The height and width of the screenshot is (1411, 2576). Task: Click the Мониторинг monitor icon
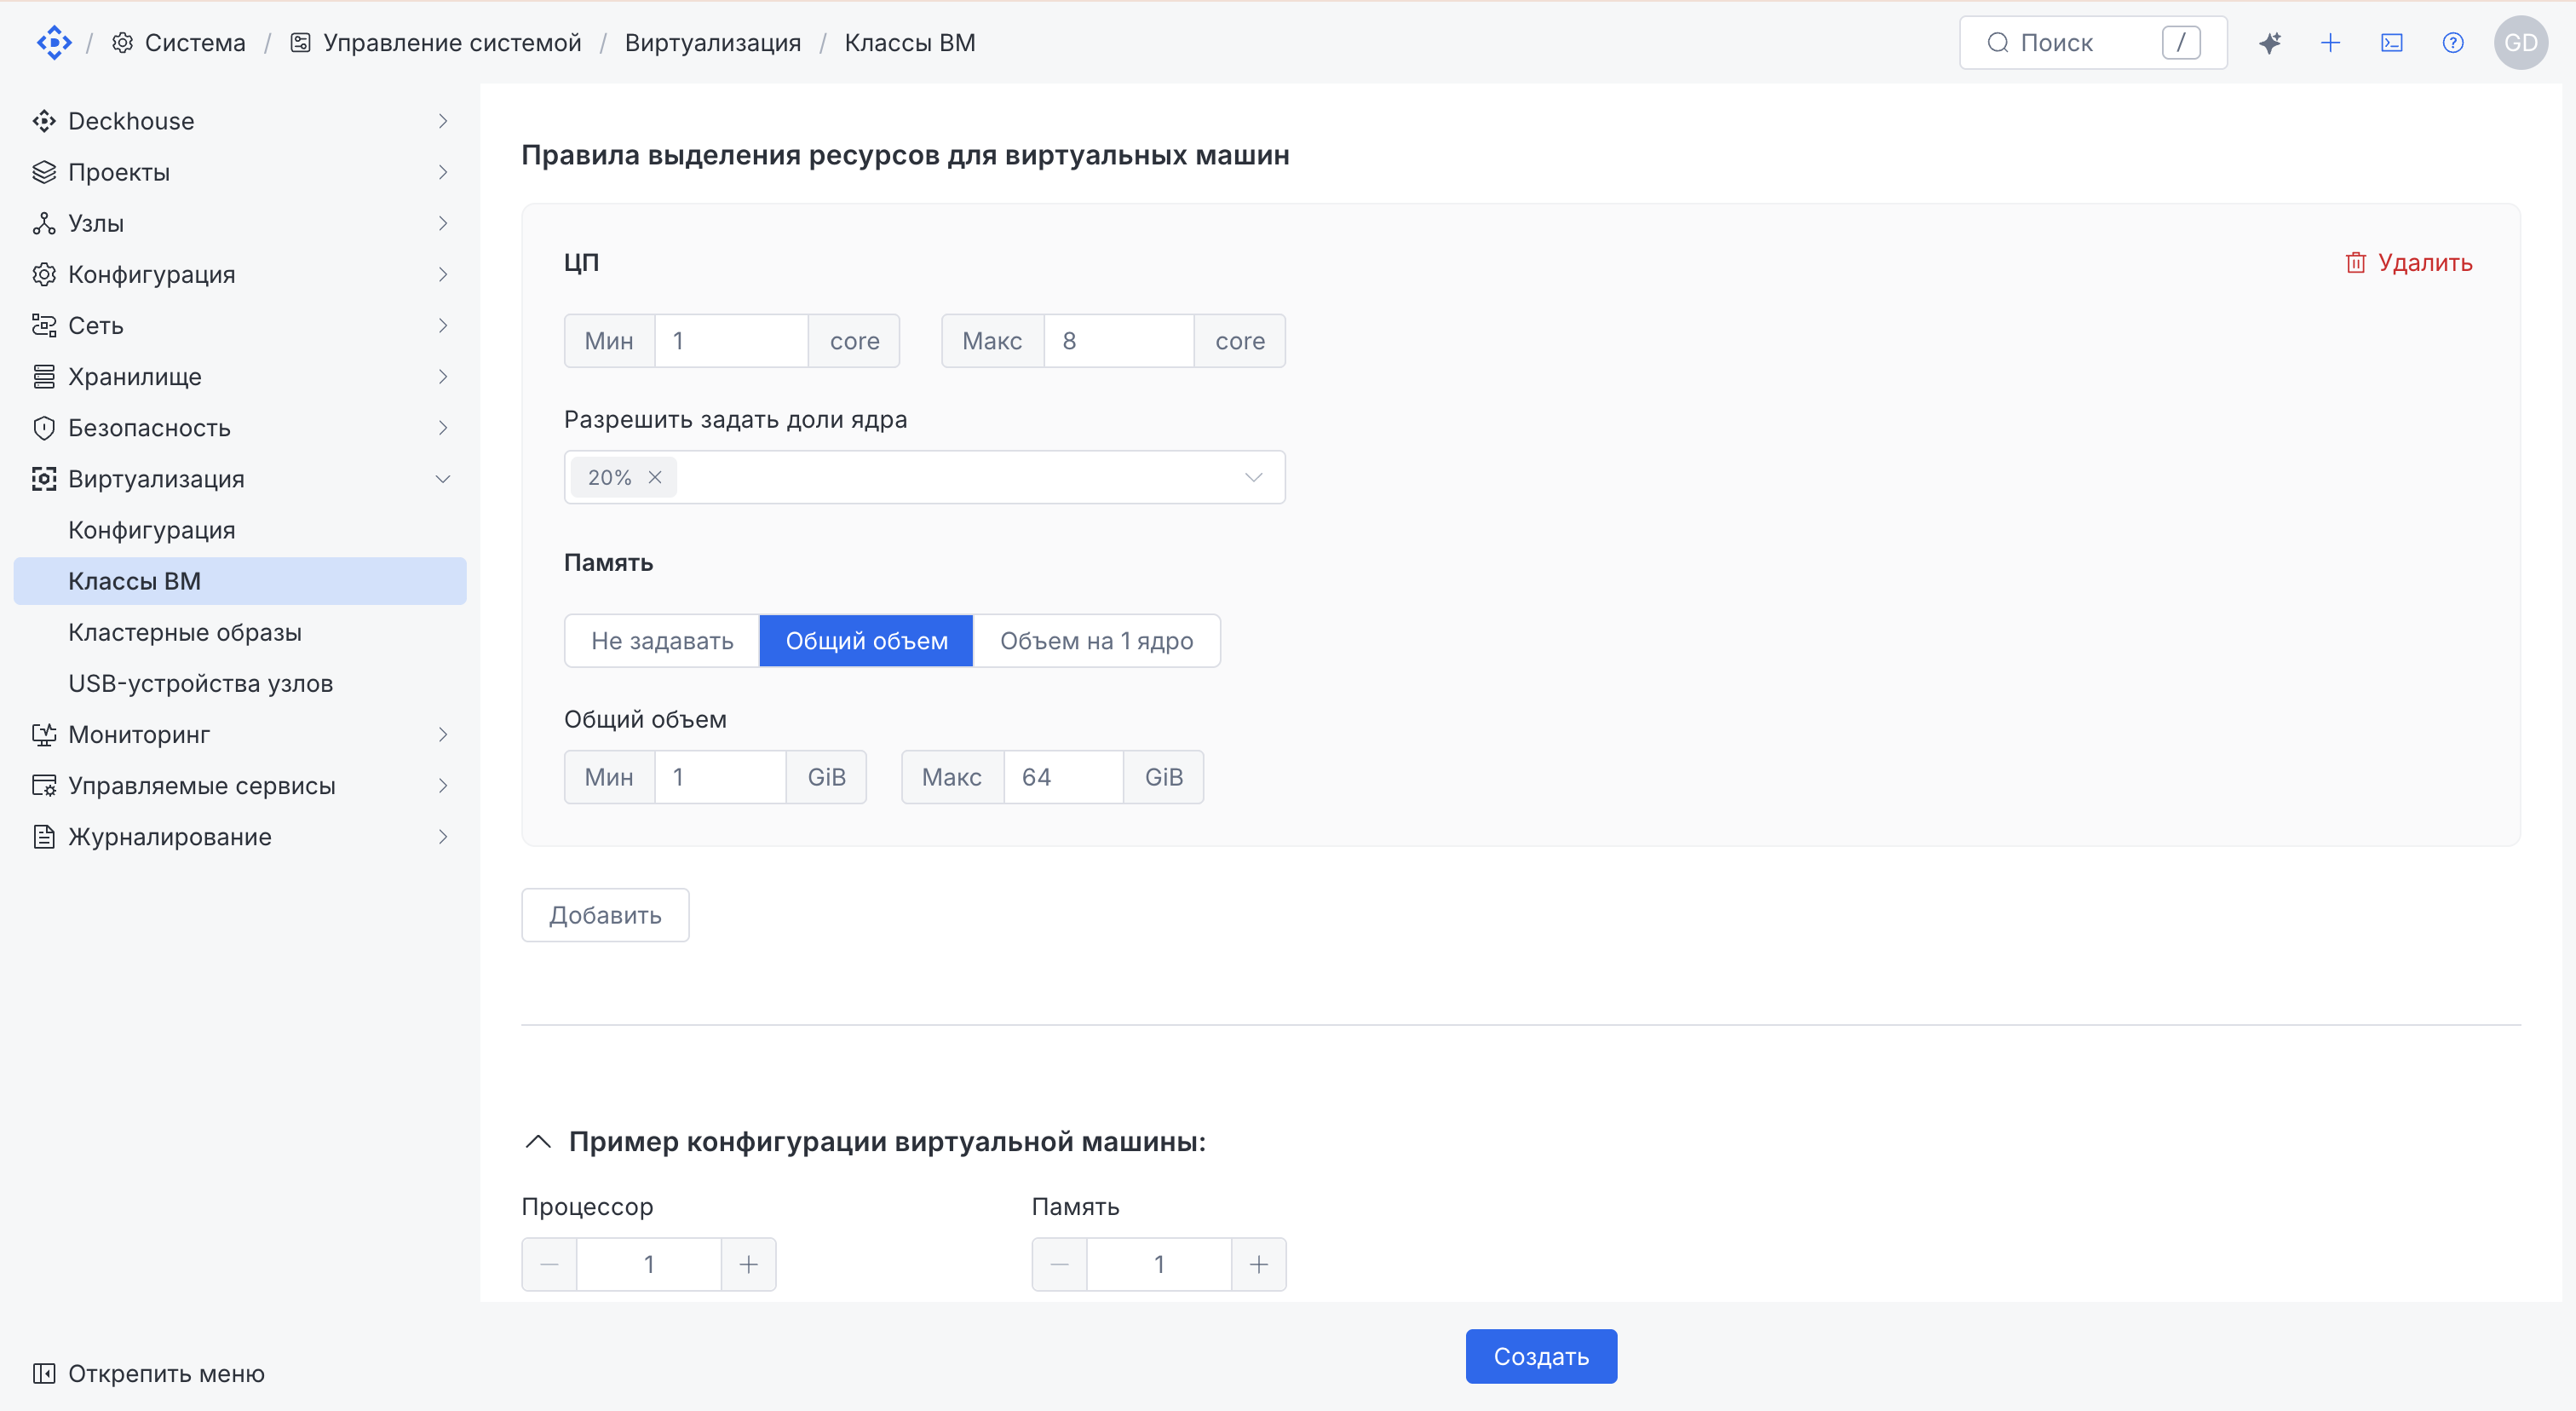tap(44, 735)
